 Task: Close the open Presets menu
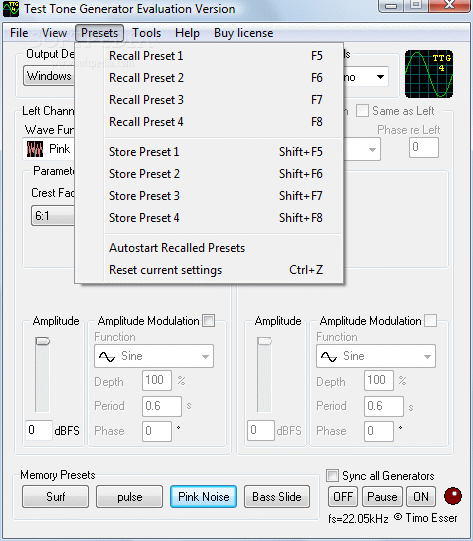pyautogui.click(x=99, y=33)
